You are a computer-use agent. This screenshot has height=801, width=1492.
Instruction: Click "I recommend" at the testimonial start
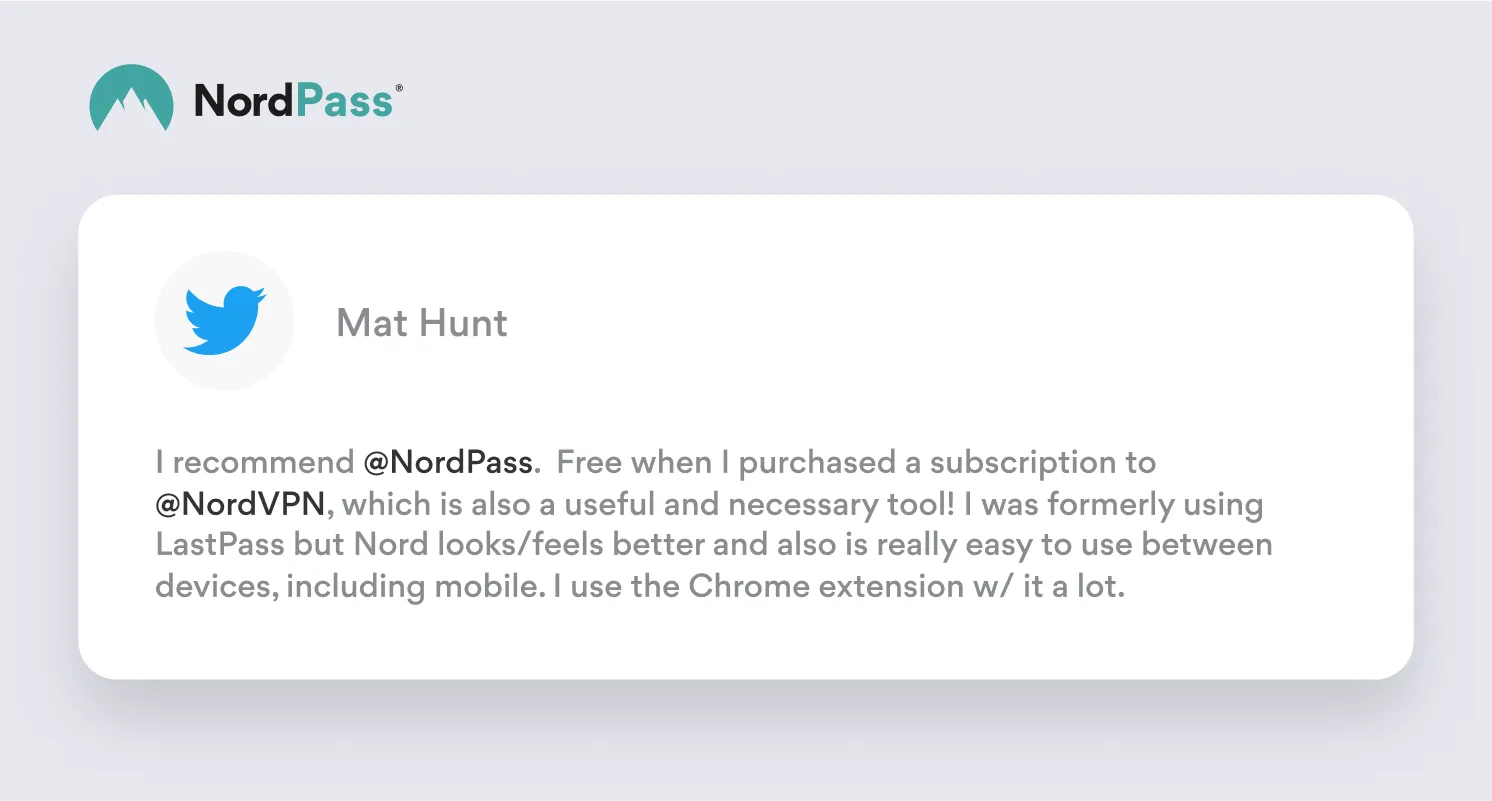[x=254, y=463]
